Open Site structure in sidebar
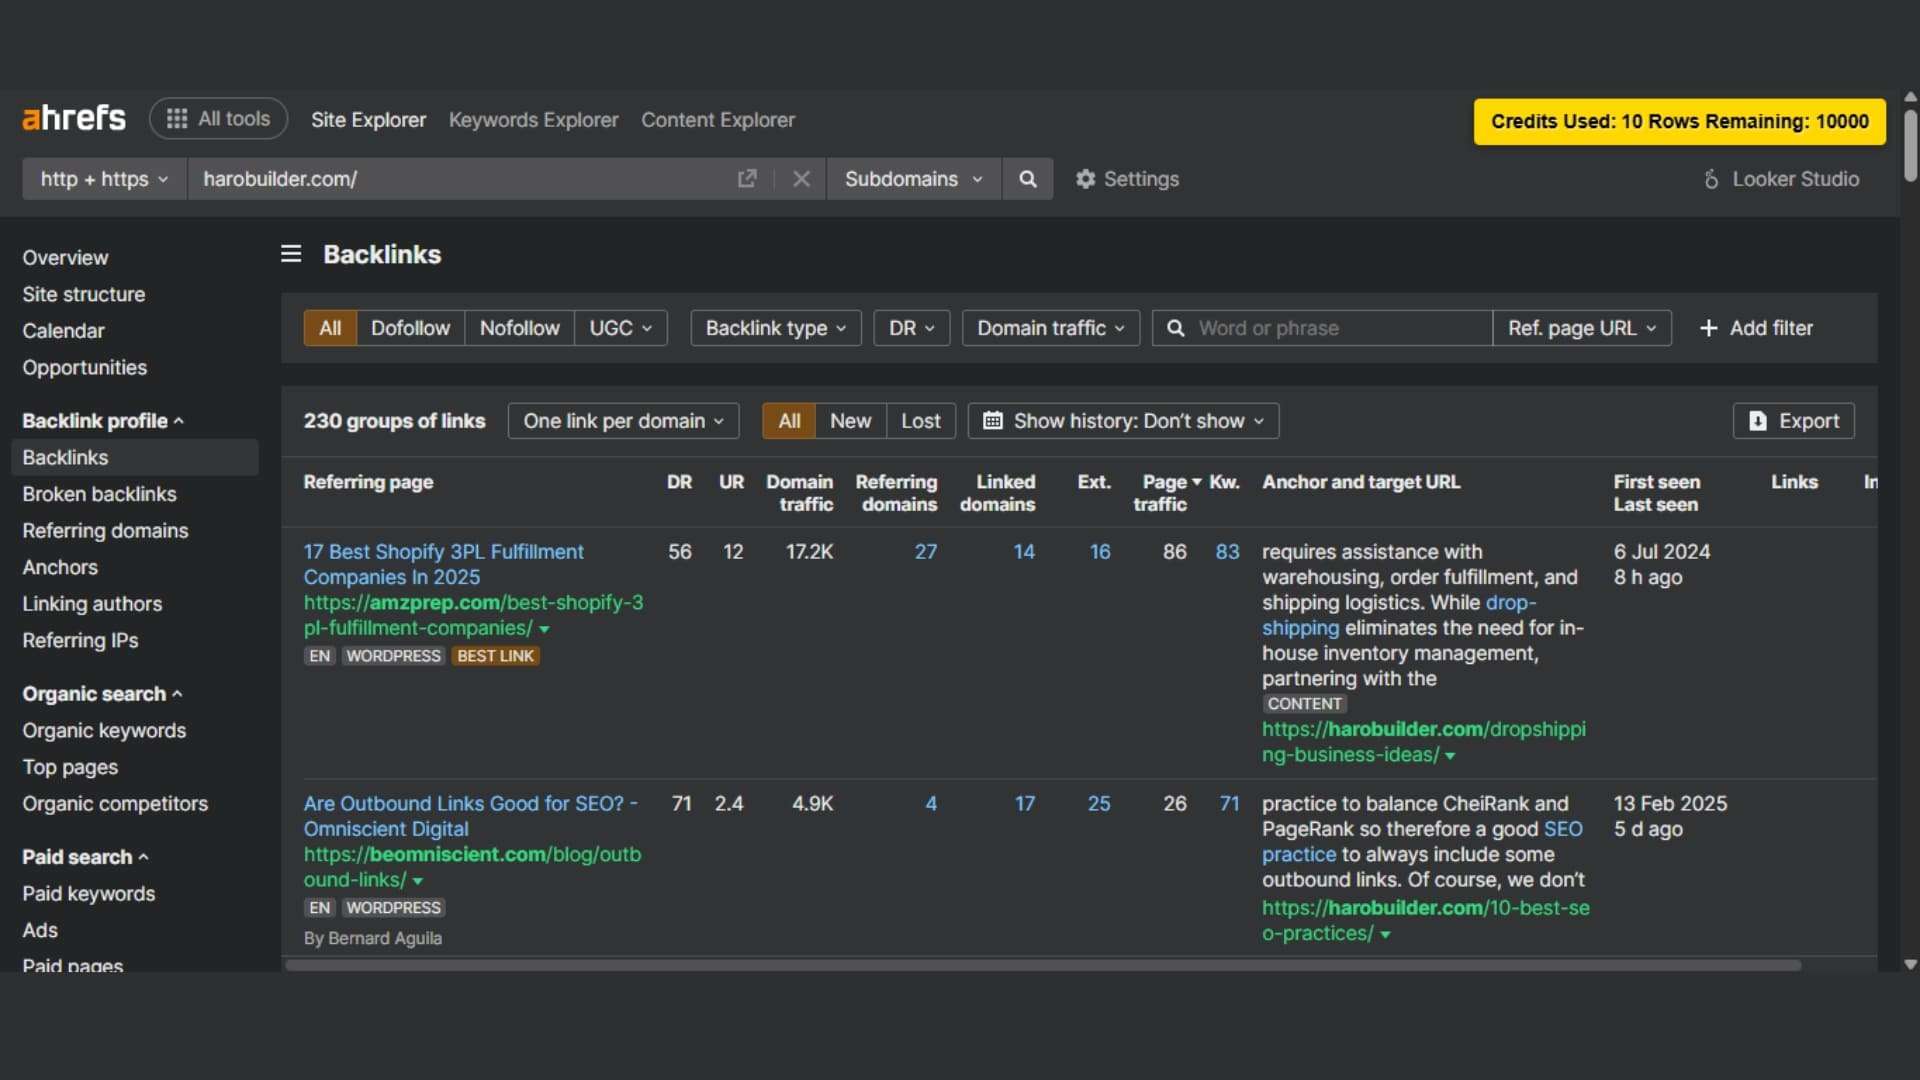This screenshot has height=1080, width=1920. coord(84,294)
